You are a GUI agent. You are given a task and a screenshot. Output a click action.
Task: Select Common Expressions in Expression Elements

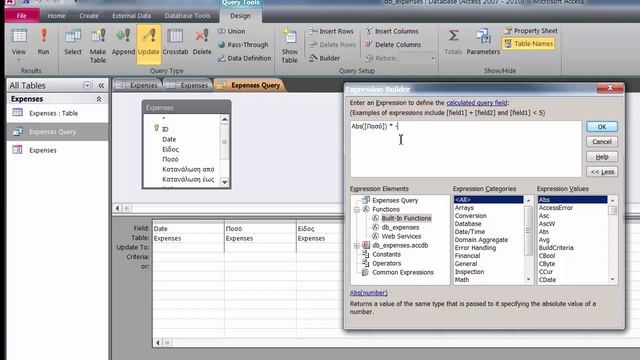pos(403,272)
